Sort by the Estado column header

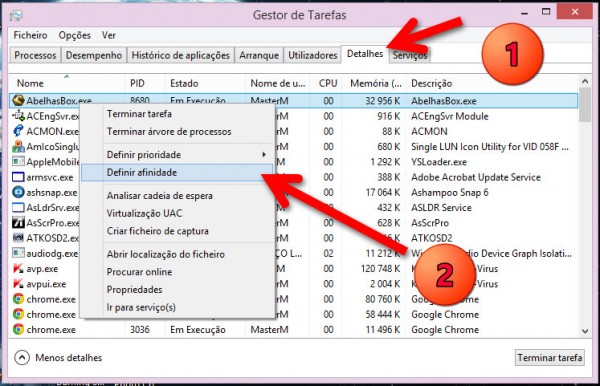pos(205,83)
